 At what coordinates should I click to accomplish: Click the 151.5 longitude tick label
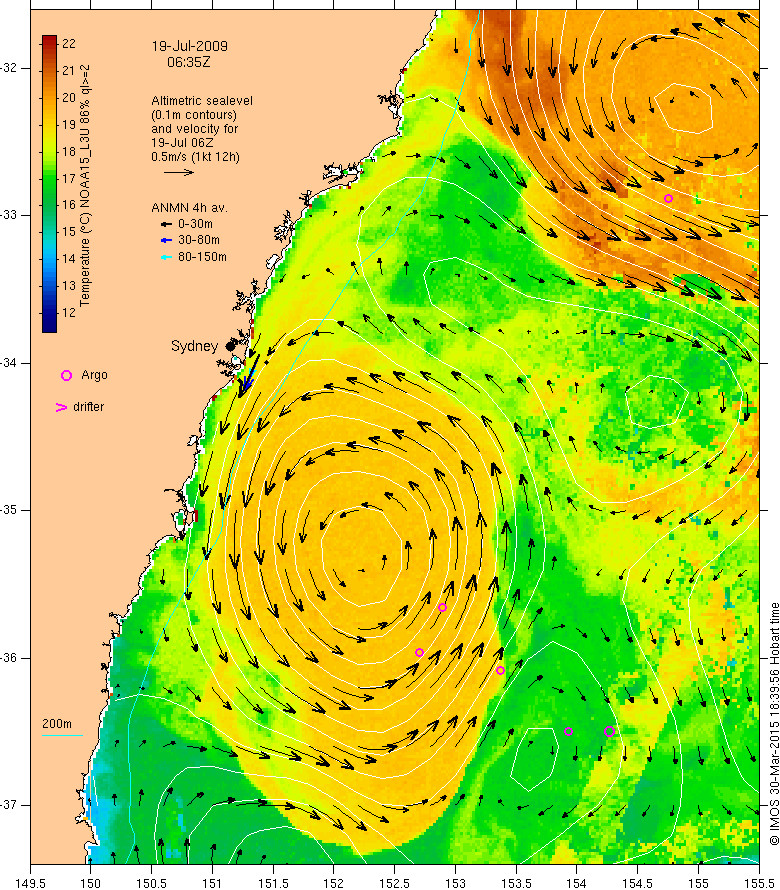273,883
